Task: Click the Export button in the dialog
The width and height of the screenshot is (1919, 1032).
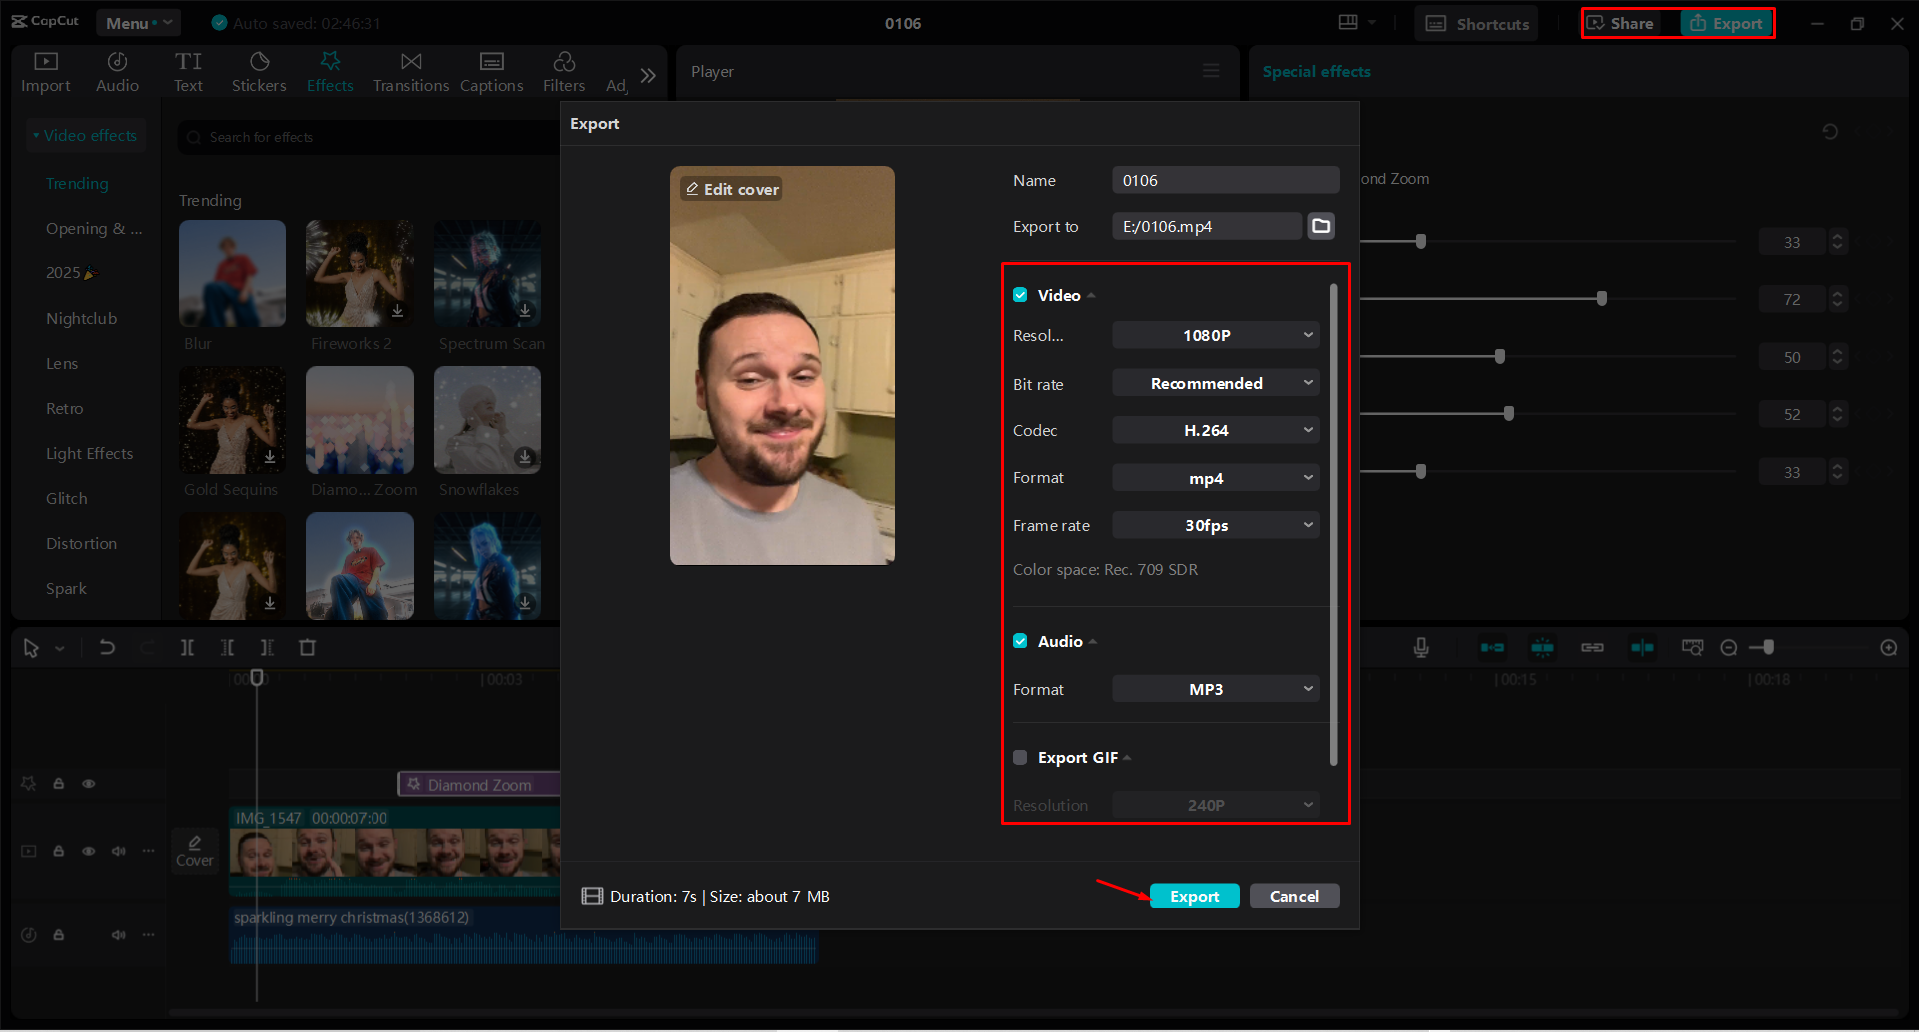Action: [x=1194, y=895]
